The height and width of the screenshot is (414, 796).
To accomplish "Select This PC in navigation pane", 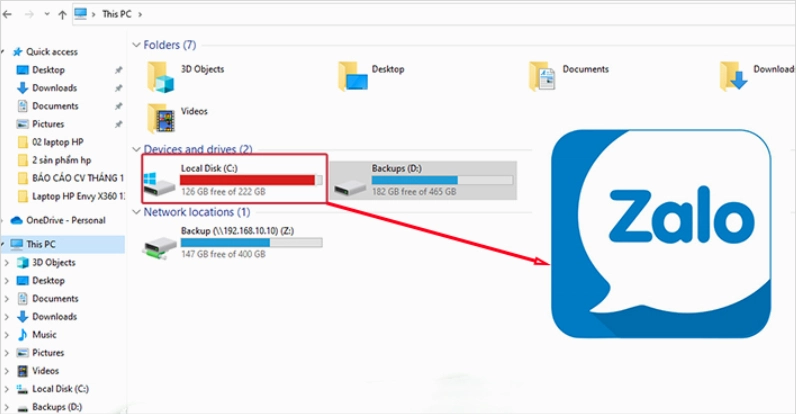I will pos(40,244).
